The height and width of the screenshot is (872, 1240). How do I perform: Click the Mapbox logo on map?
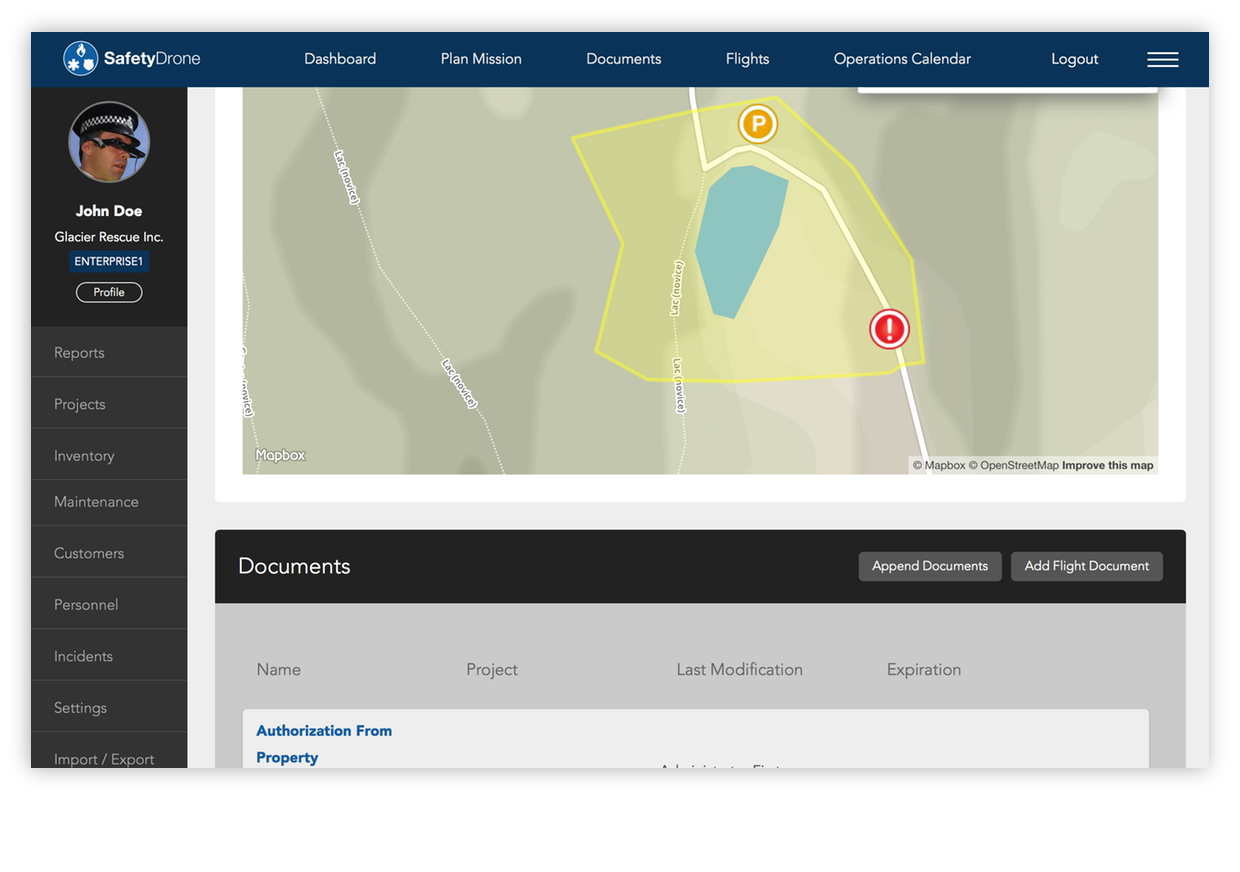(x=280, y=455)
